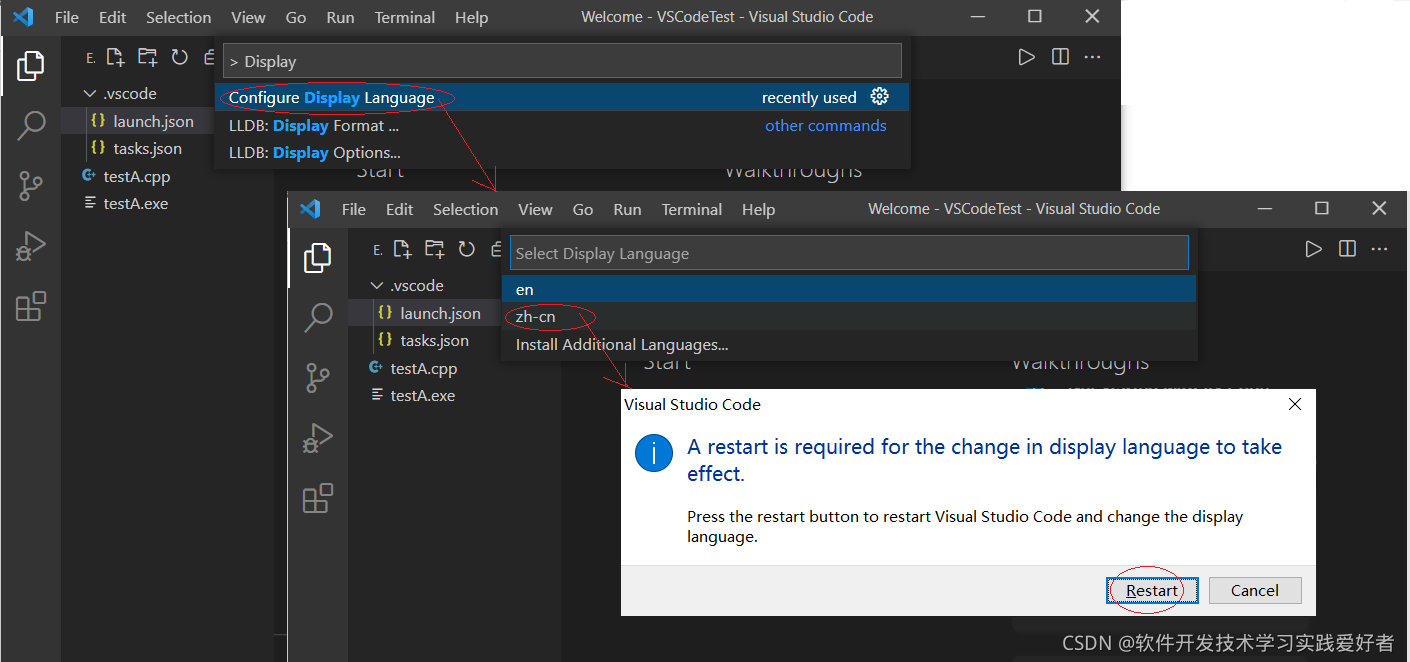1410x662 pixels.
Task: Click the gear icon beside recently used
Action: point(880,97)
